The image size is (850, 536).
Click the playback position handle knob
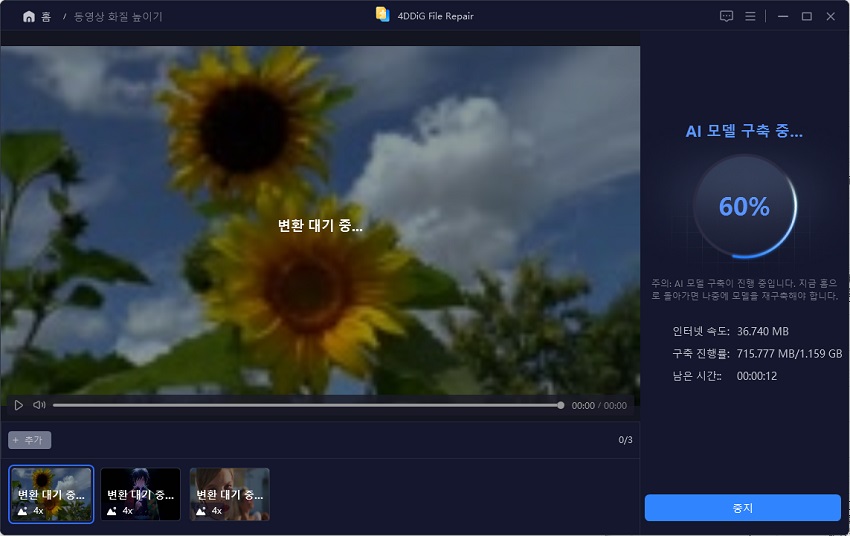561,405
